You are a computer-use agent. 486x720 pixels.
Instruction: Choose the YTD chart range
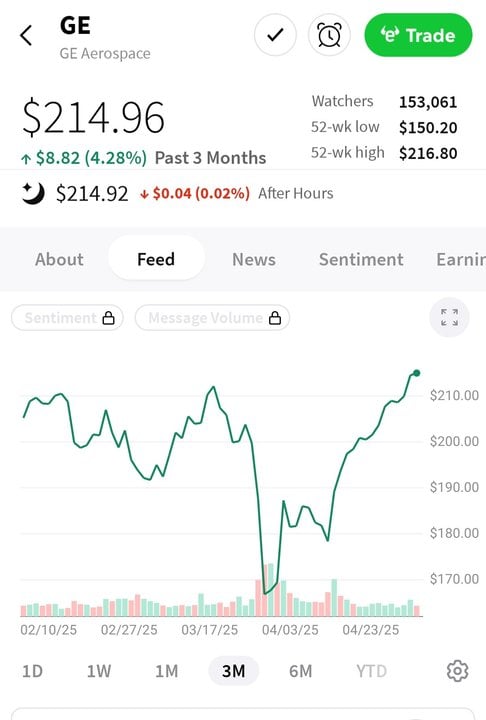tap(371, 671)
